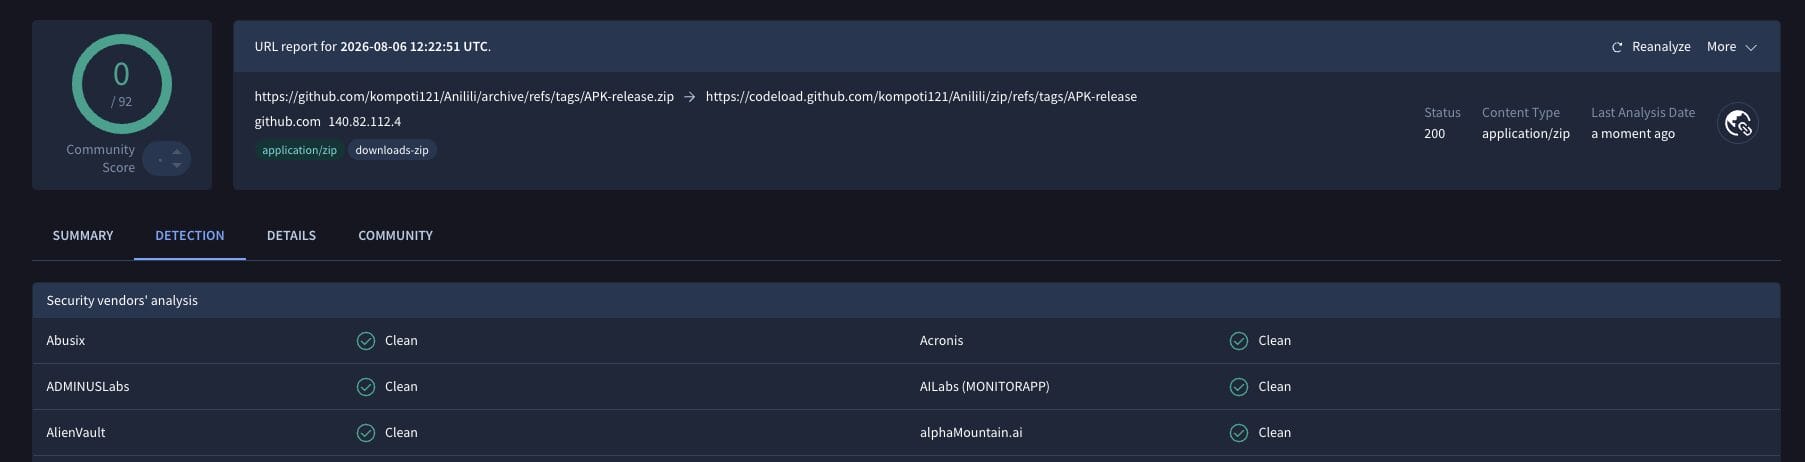This screenshot has height=462, width=1805.
Task: Click the Status value 200
Action: (x=1434, y=134)
